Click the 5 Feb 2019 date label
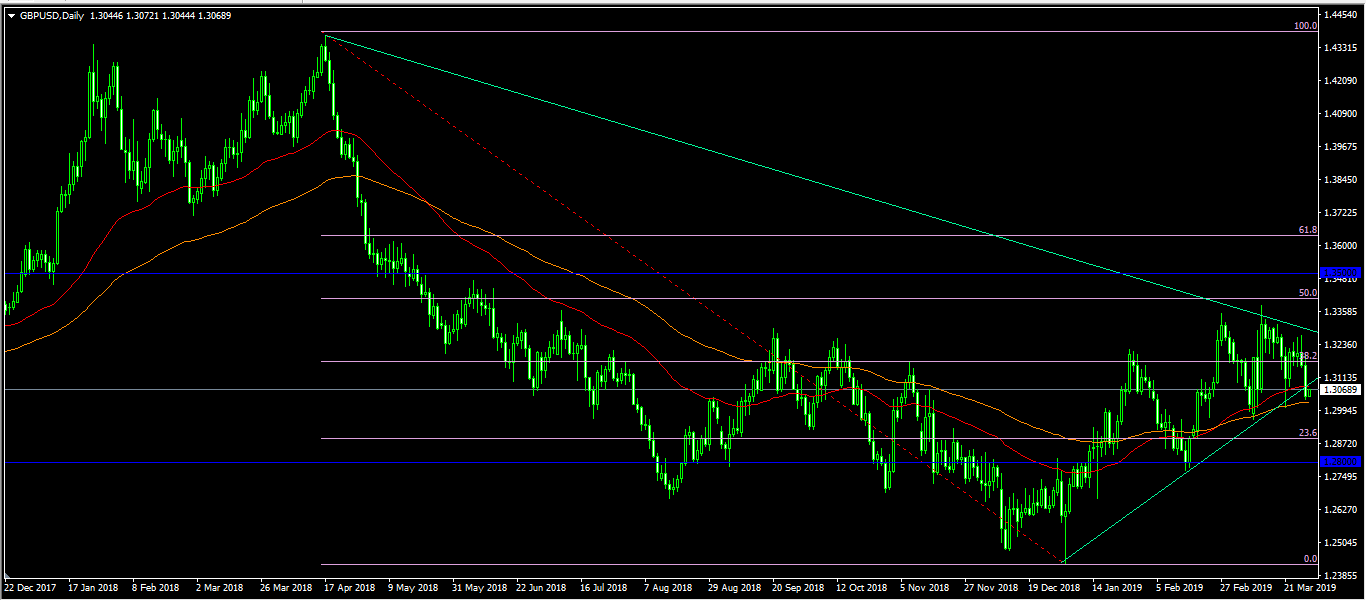The image size is (1366, 600). click(1182, 588)
